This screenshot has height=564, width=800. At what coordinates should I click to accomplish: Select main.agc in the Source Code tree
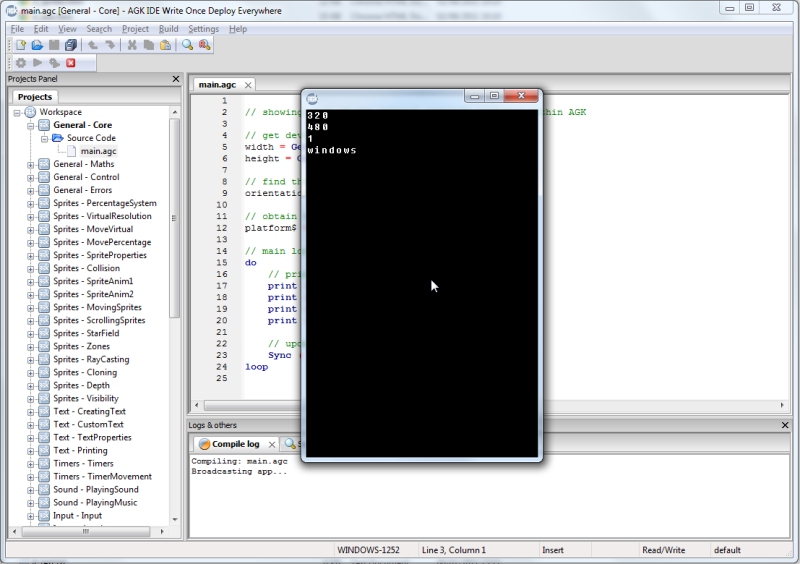pyautogui.click(x=98, y=151)
